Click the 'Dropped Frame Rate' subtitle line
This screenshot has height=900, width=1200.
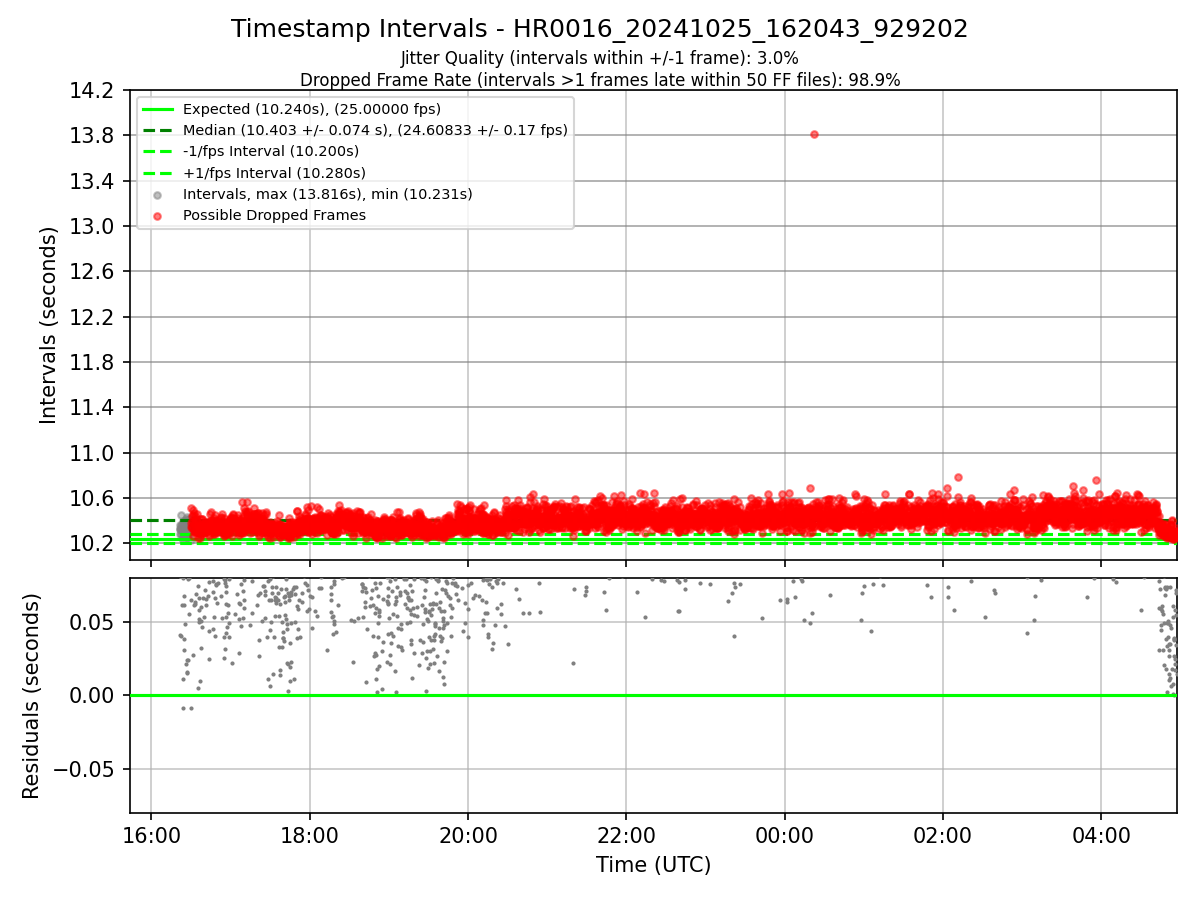point(599,80)
